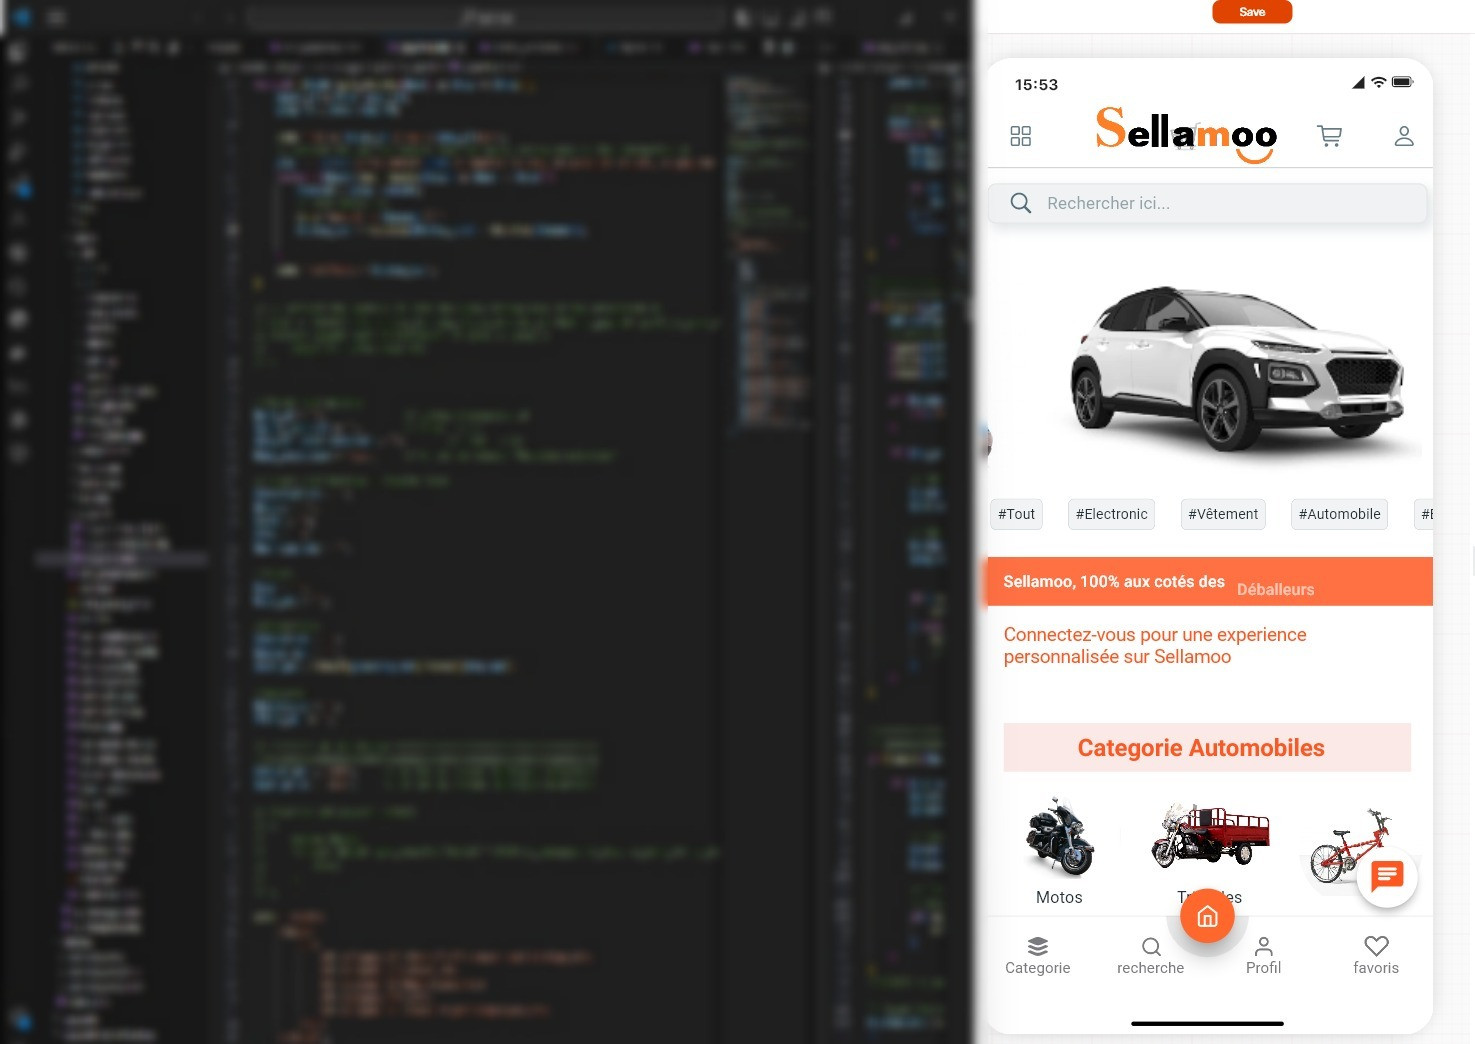Screen dimensions: 1475x1044
Task: Open the Motos category thumbnail
Action: [x=1059, y=838]
